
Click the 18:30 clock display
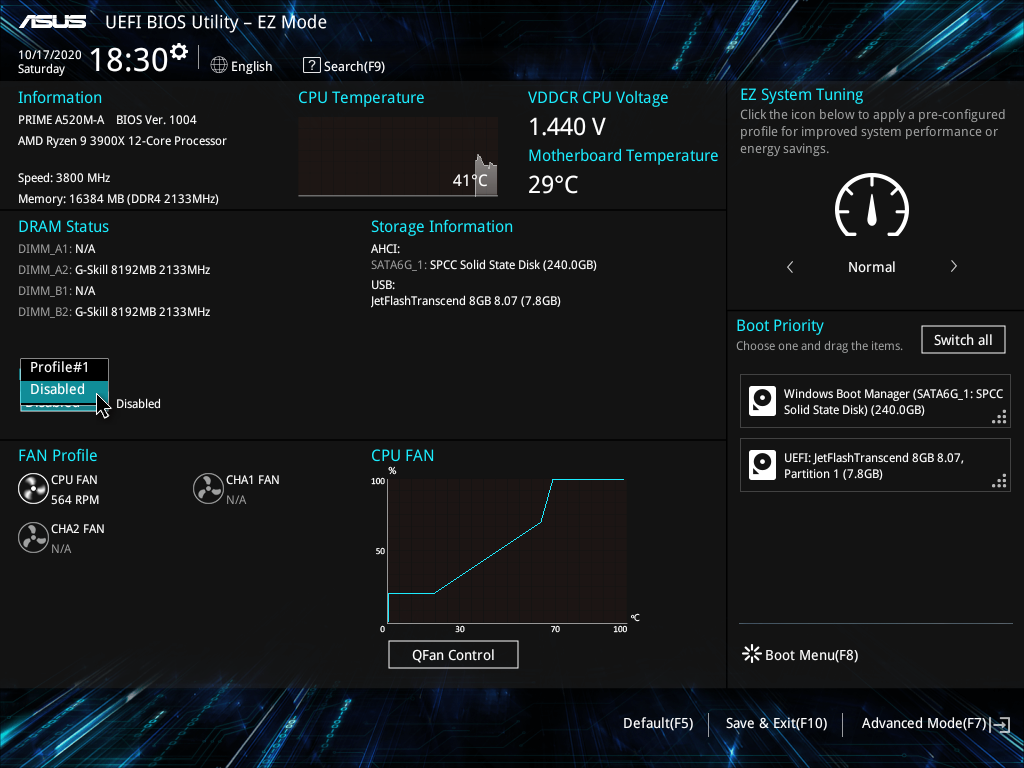[129, 59]
